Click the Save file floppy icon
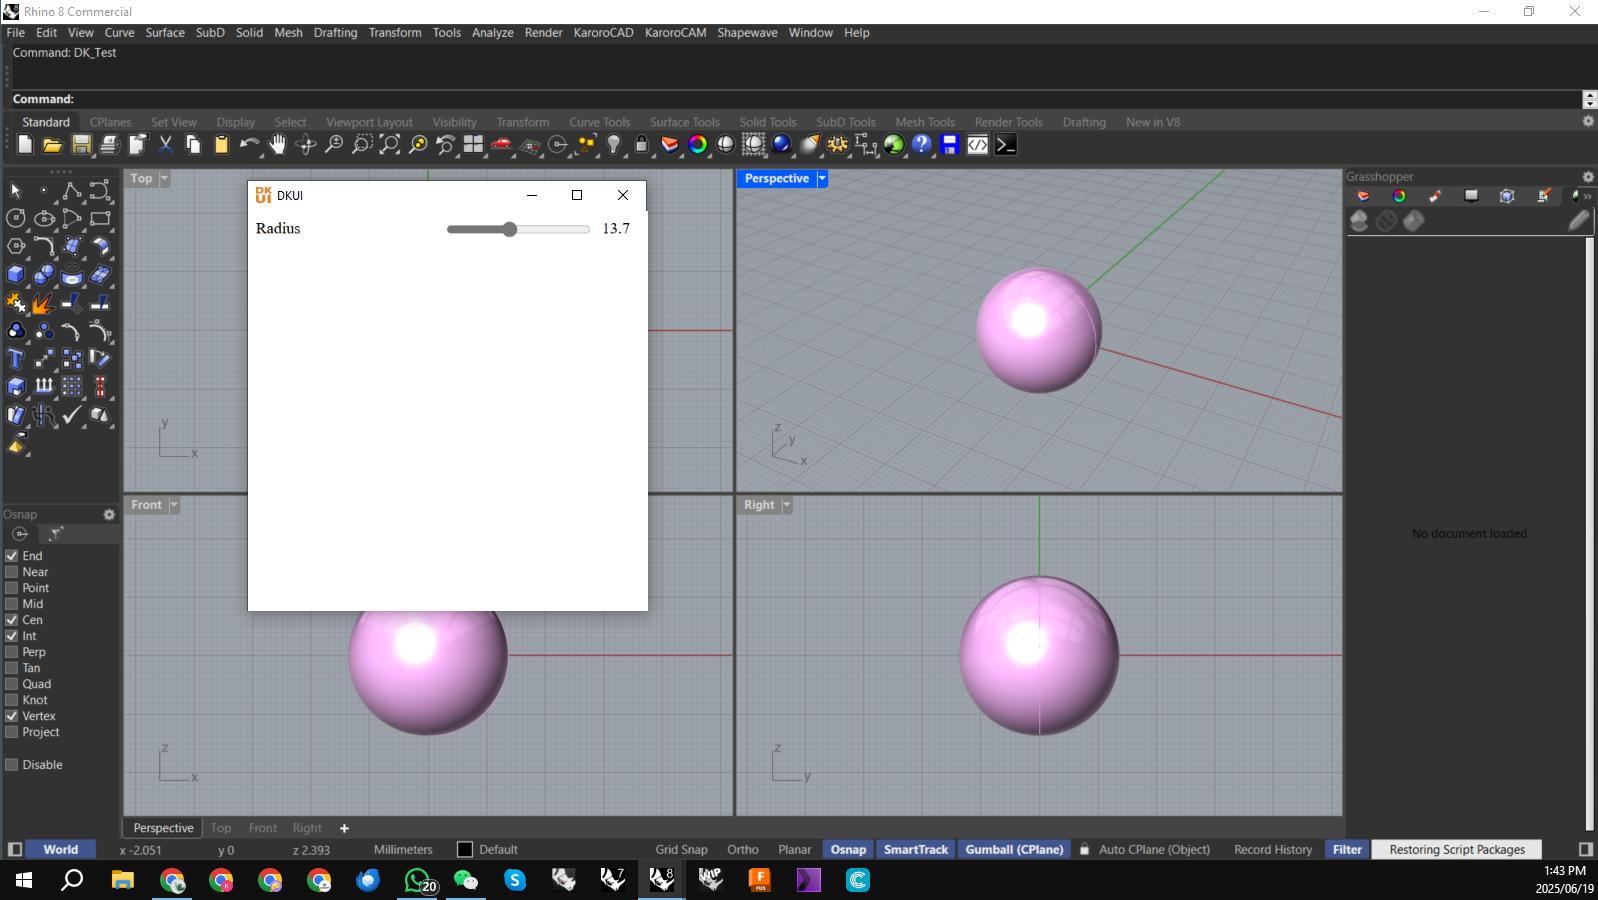Image resolution: width=1598 pixels, height=900 pixels. (81, 145)
